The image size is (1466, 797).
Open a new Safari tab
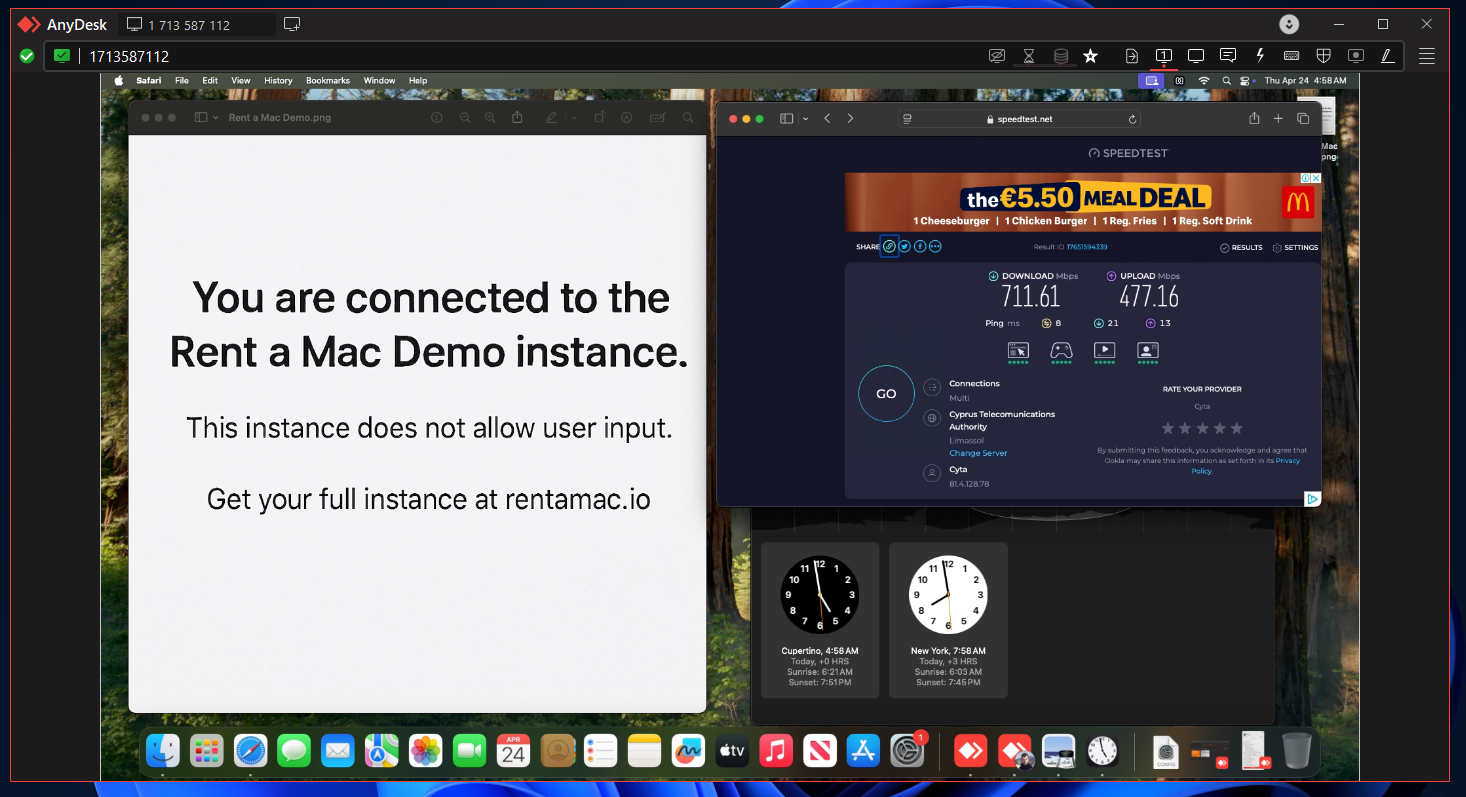(1278, 118)
